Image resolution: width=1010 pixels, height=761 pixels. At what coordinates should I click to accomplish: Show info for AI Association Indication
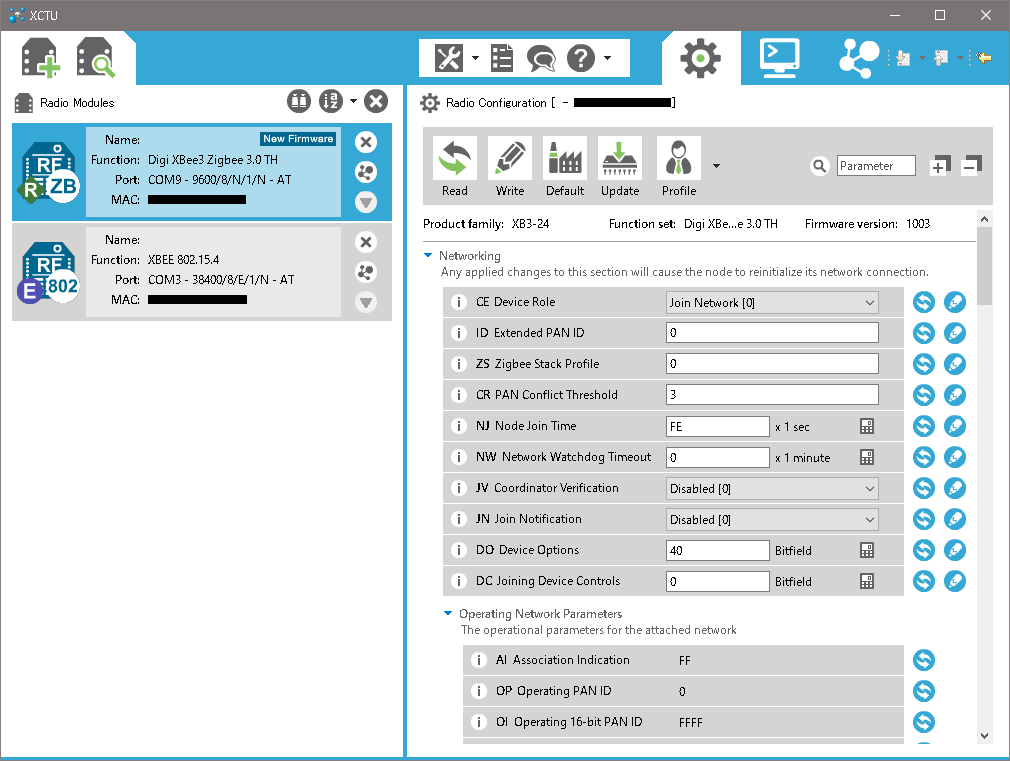(x=479, y=660)
